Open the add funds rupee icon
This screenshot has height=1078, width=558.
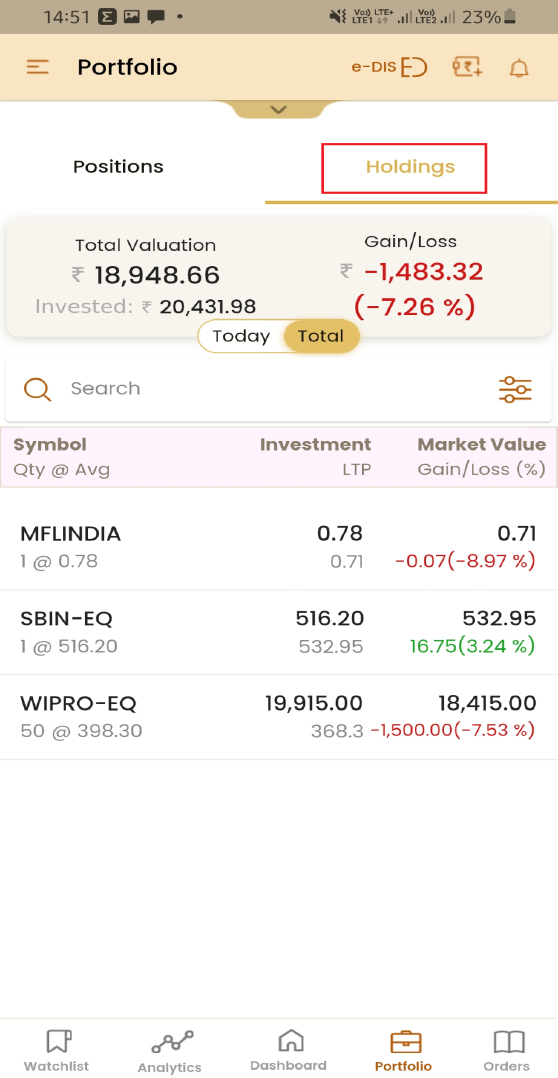pos(467,67)
